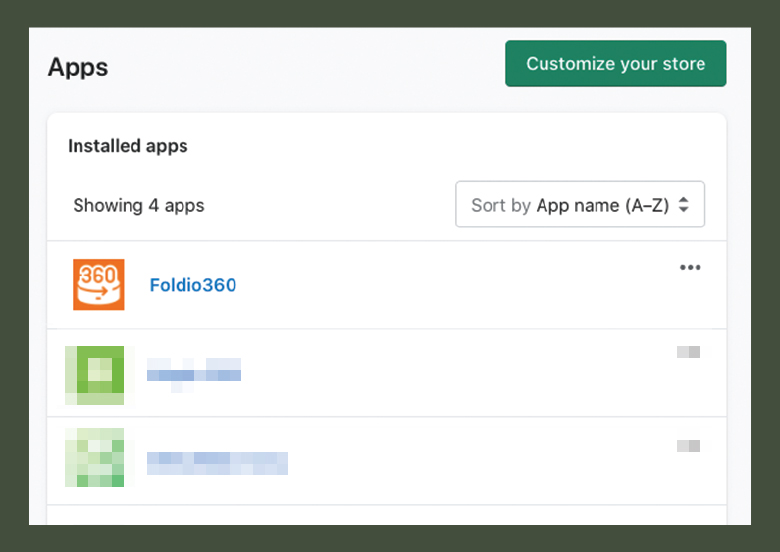This screenshot has width=780, height=552.
Task: Click the Customize your store button
Action: 615,64
